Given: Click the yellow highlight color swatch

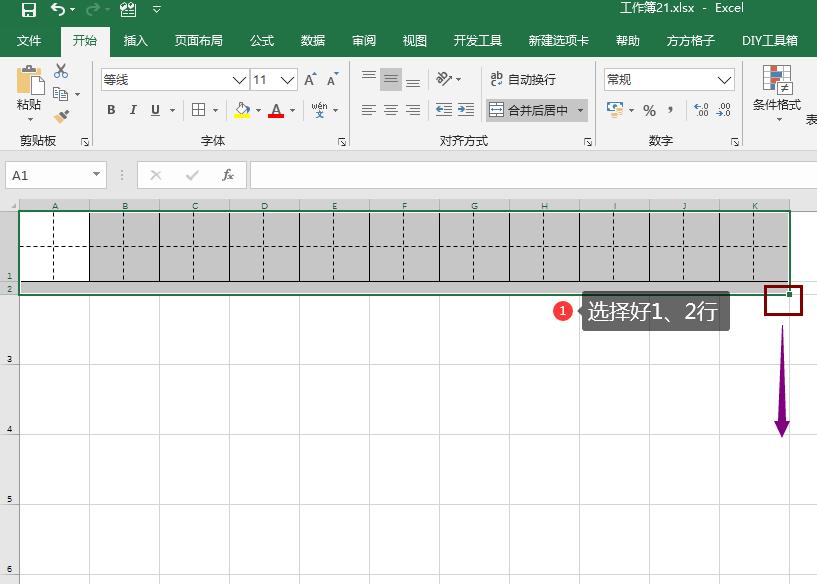Looking at the screenshot, I should (240, 115).
